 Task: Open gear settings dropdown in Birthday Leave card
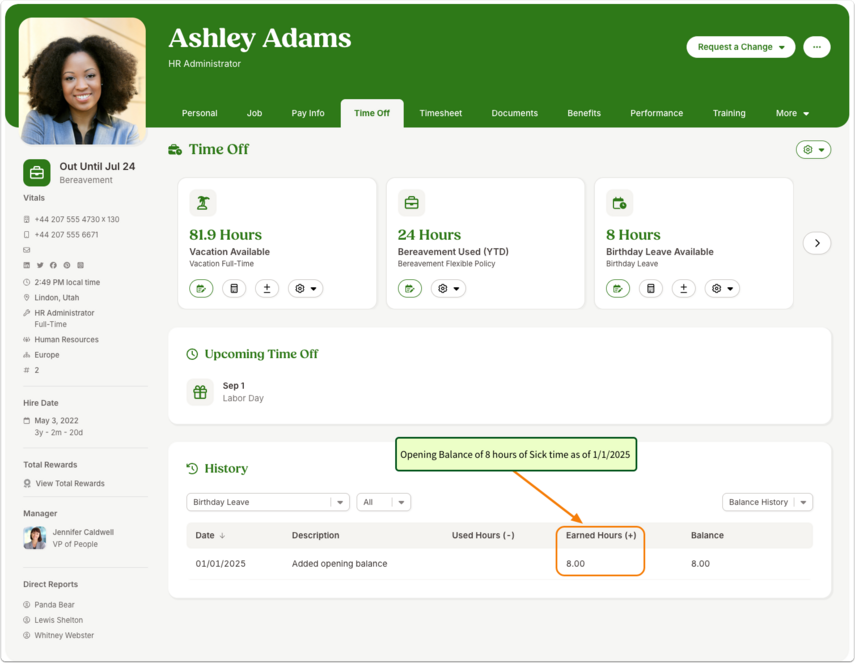[x=722, y=288]
